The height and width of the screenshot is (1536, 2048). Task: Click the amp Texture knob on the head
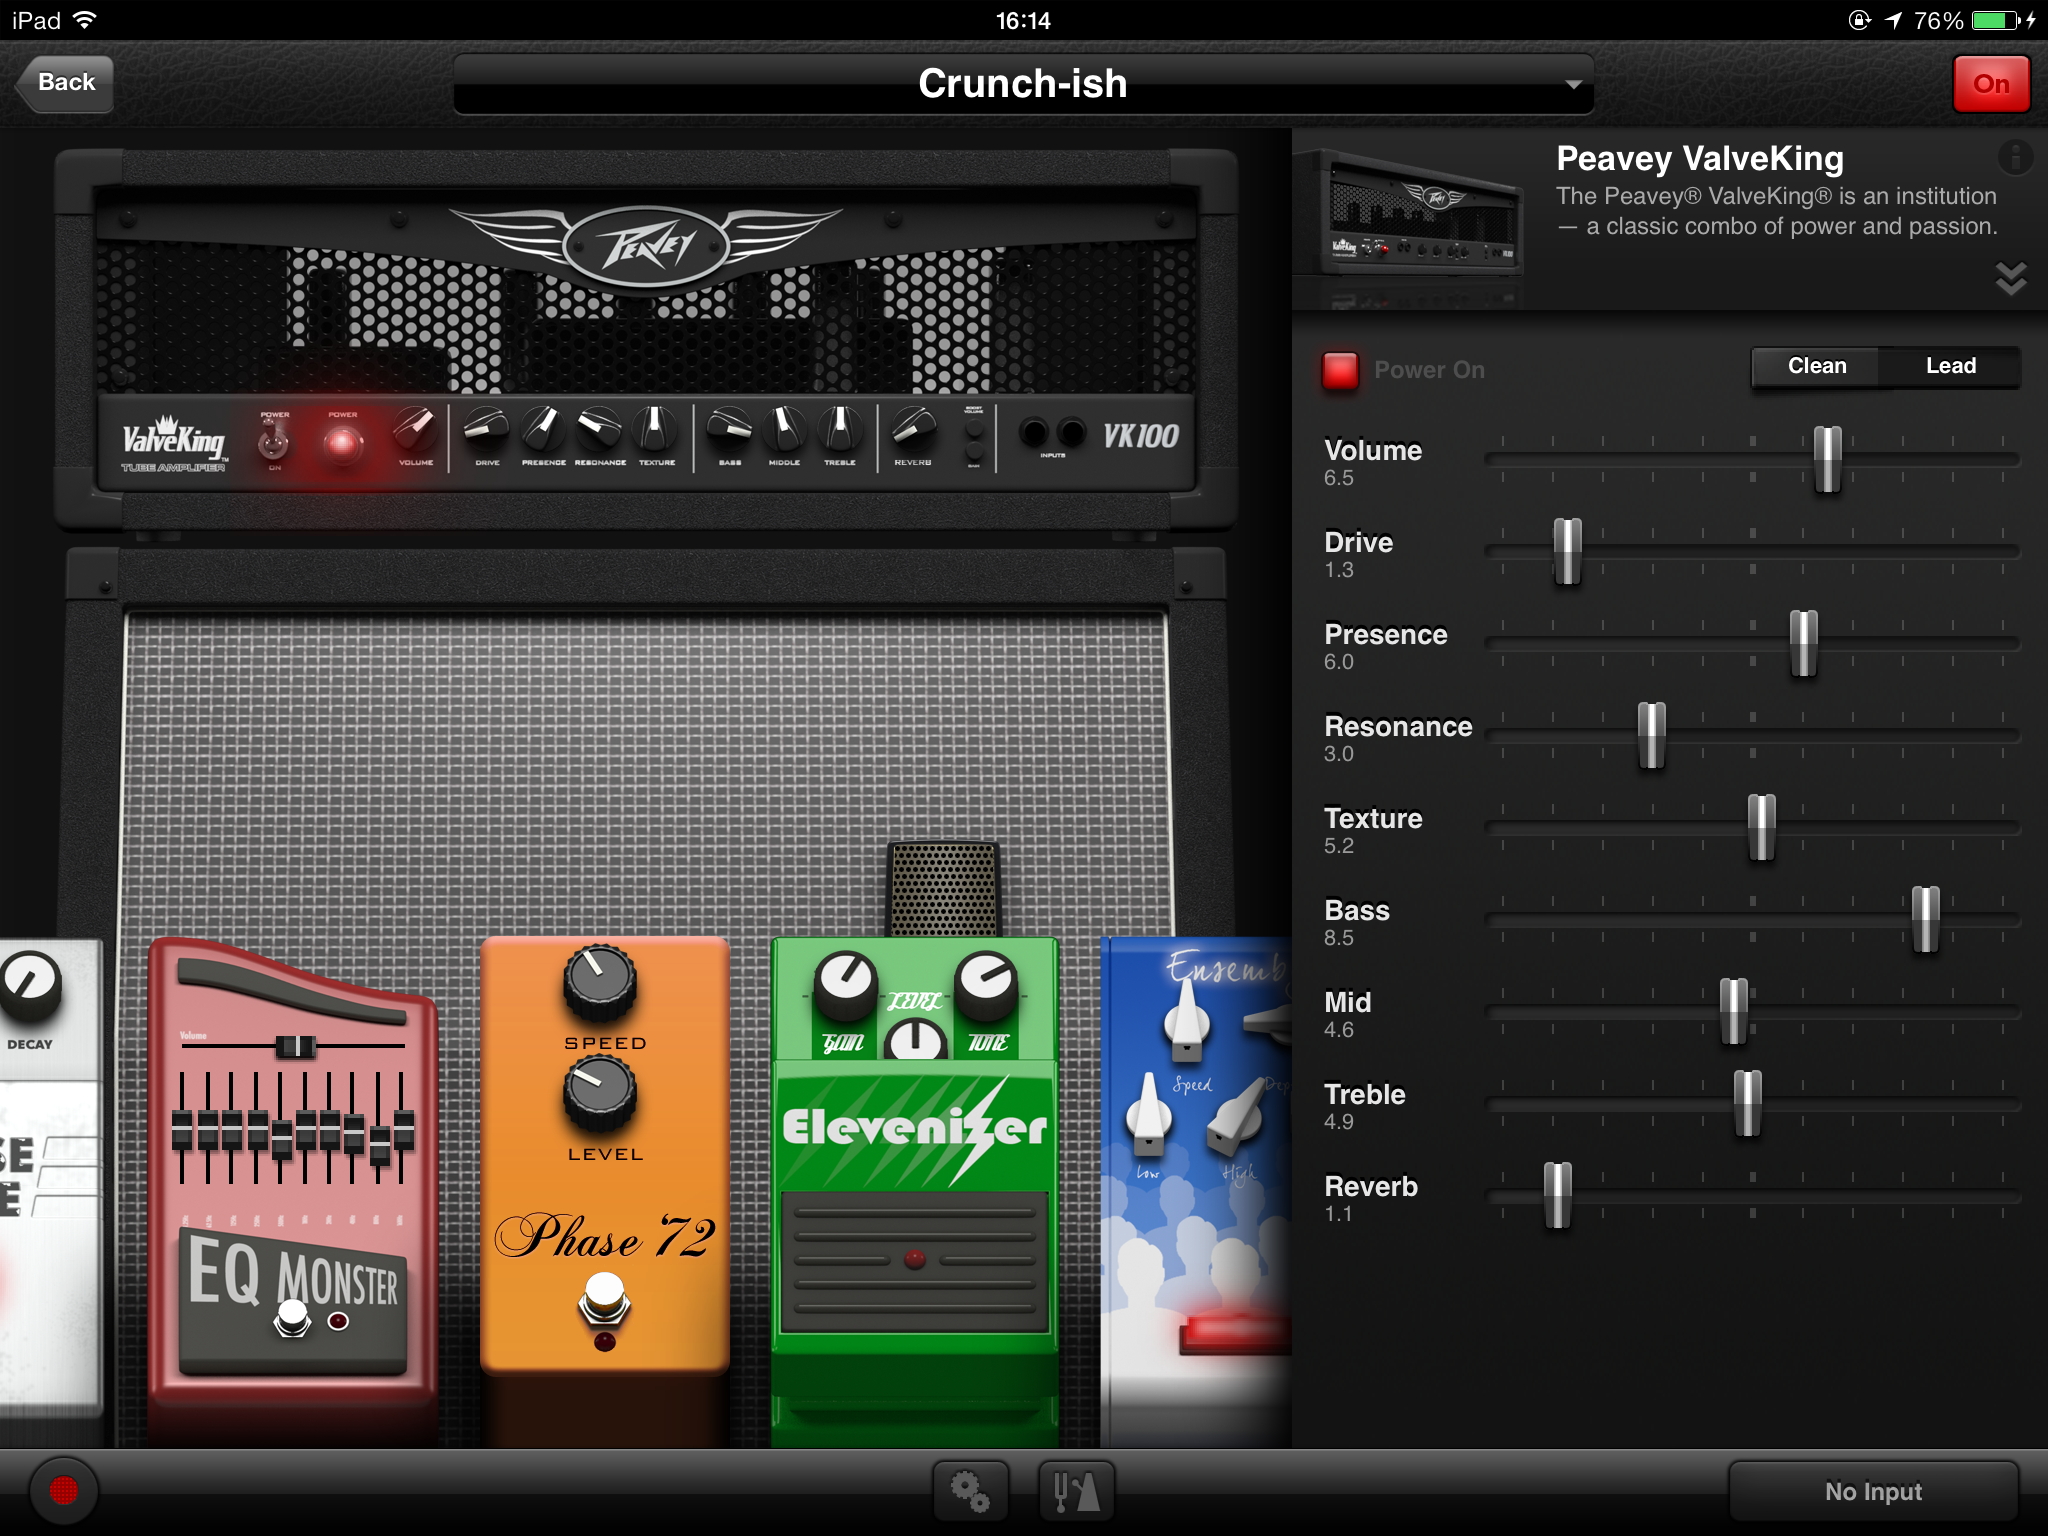coord(656,430)
